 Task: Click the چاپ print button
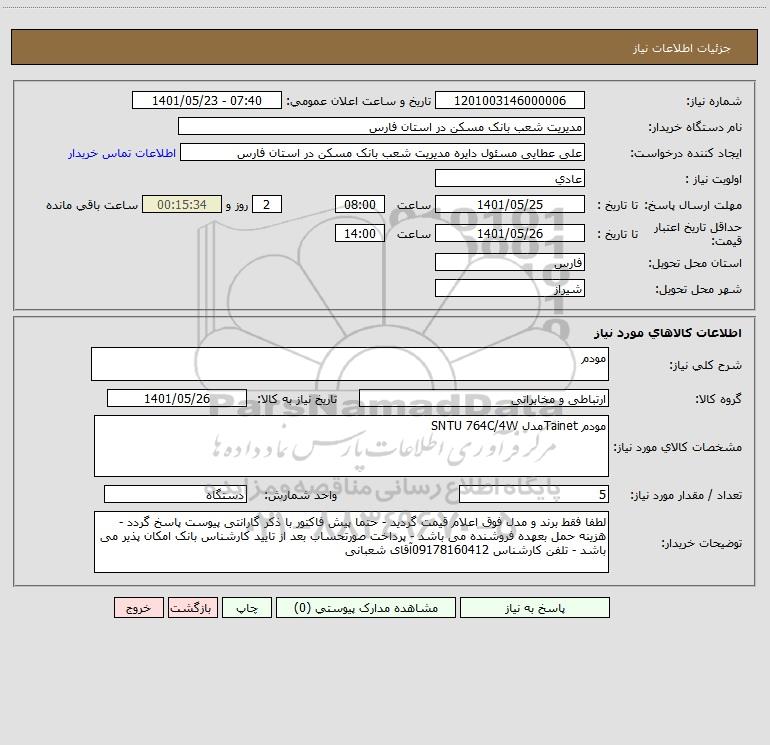pos(247,608)
